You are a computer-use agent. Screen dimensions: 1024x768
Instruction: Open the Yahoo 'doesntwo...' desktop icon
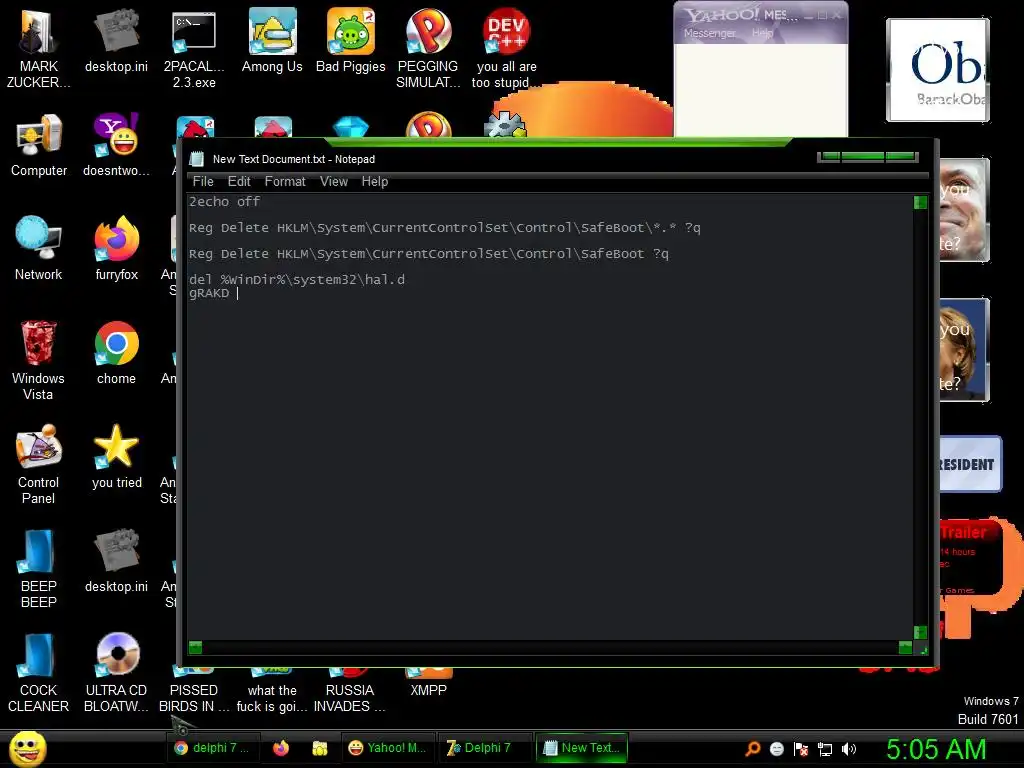(x=116, y=145)
